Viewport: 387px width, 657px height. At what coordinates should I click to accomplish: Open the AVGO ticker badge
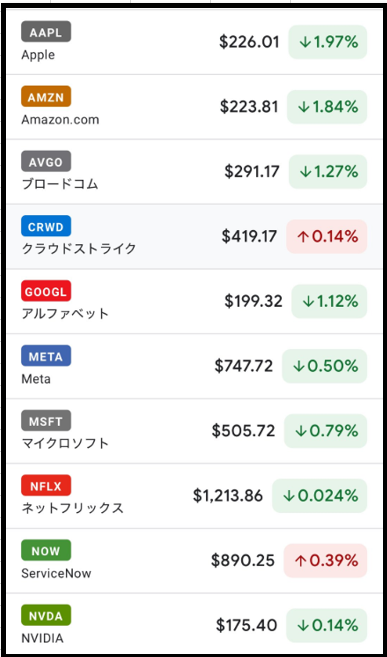click(46, 161)
